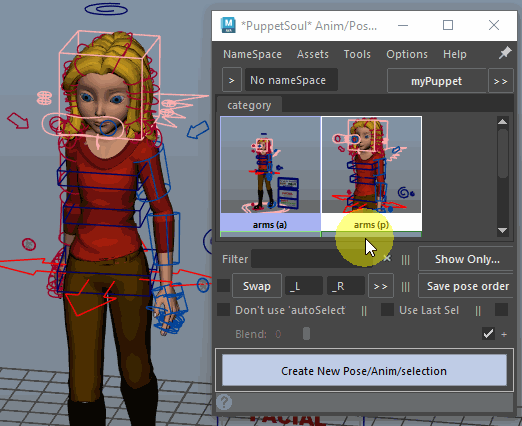Select the arms (p) pose thumbnail
This screenshot has width=522, height=426.
coord(371,165)
